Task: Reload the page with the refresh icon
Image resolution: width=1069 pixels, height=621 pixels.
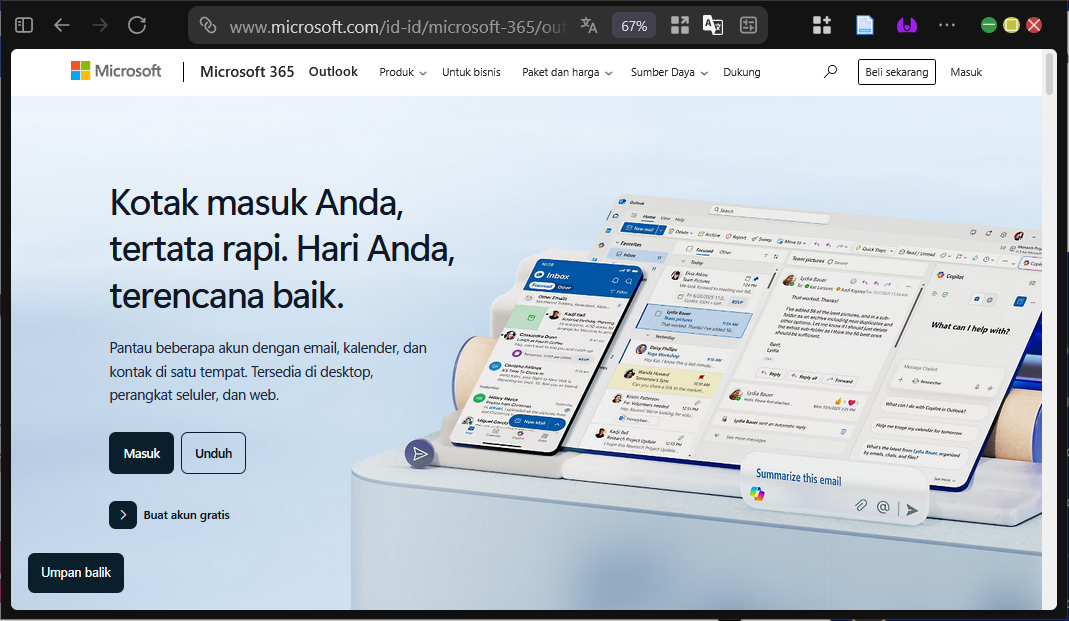Action: point(137,25)
